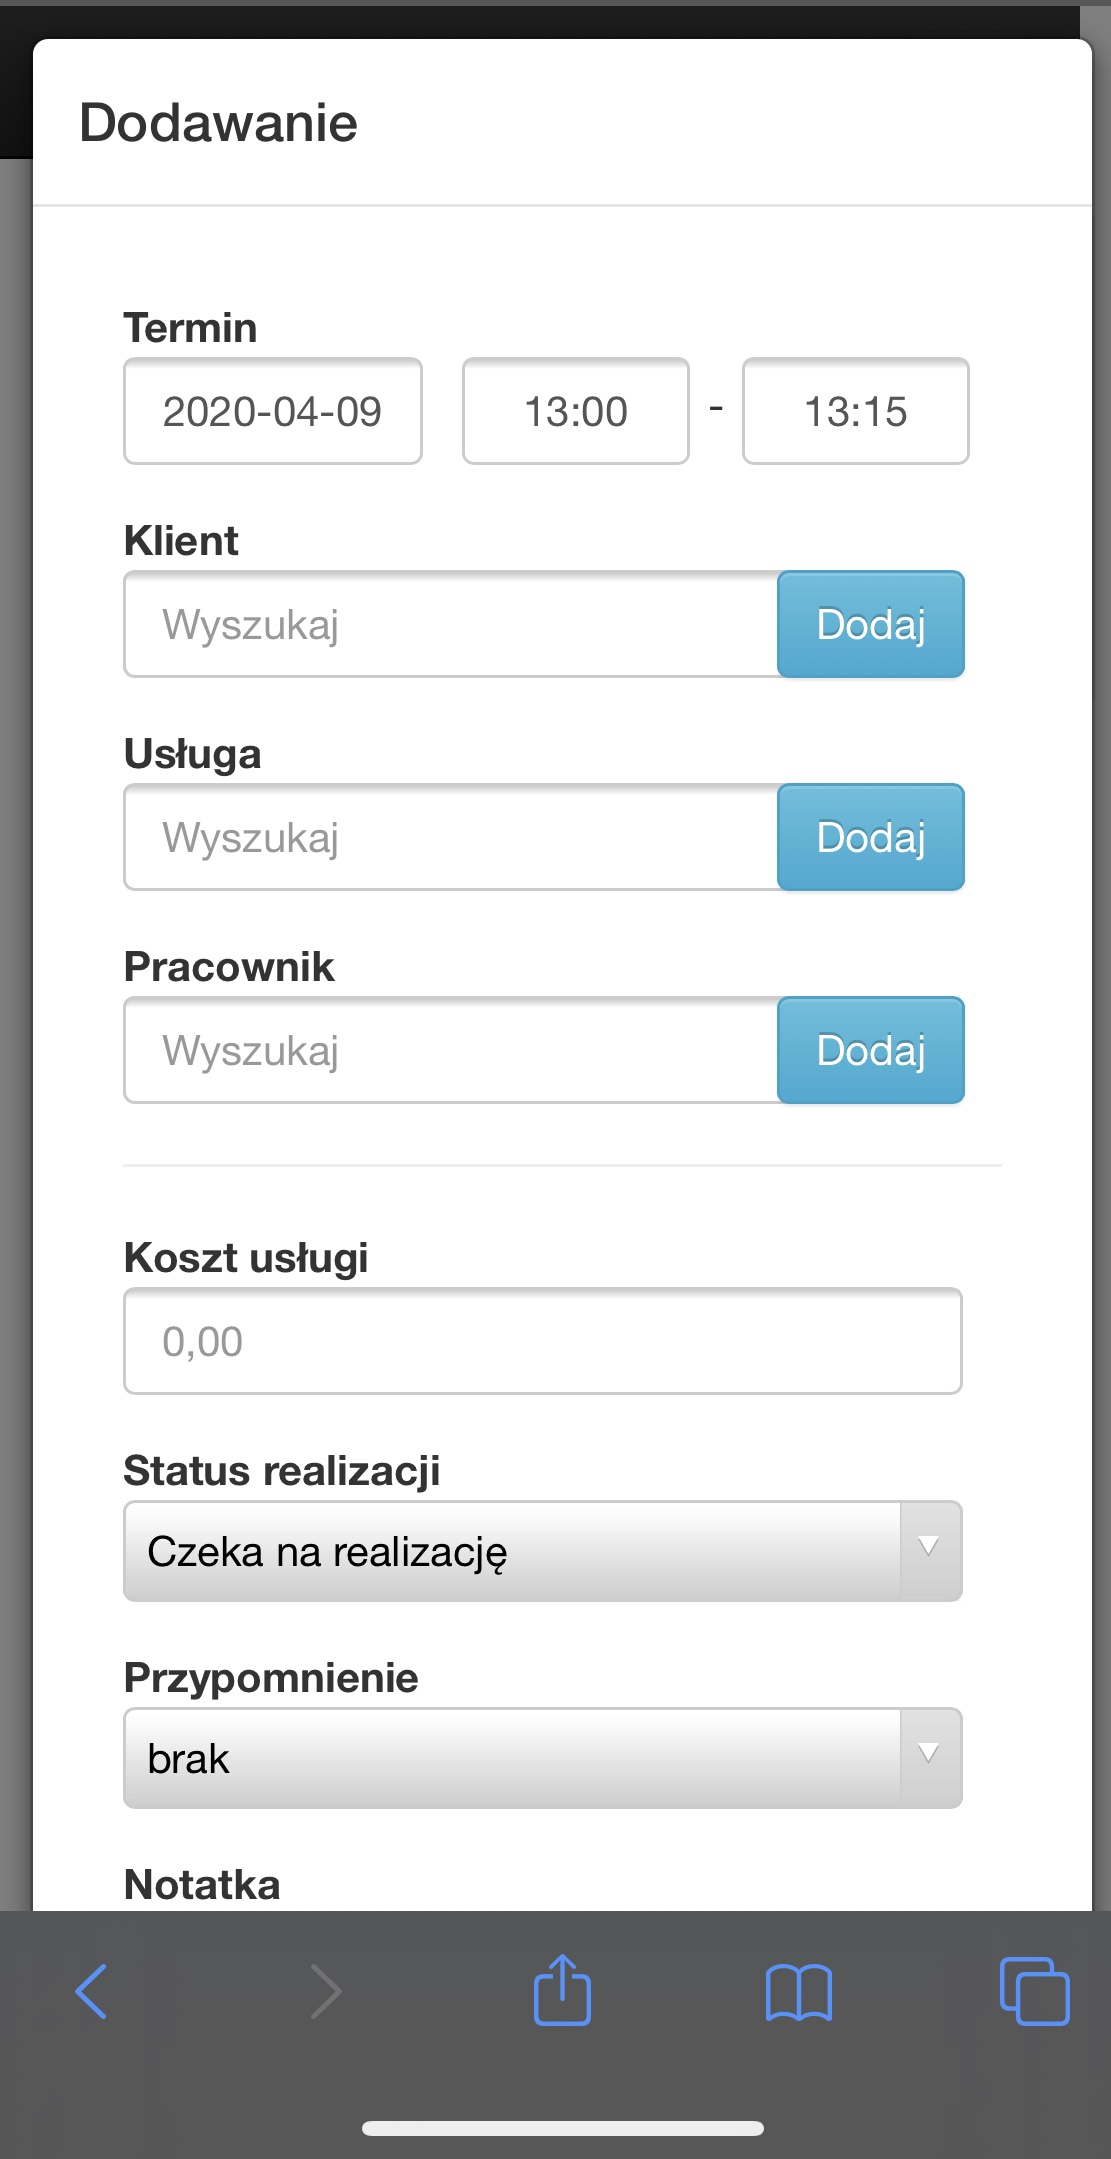Add new Pracownik with Dodaj button
This screenshot has height=2159, width=1111.
coord(870,1050)
